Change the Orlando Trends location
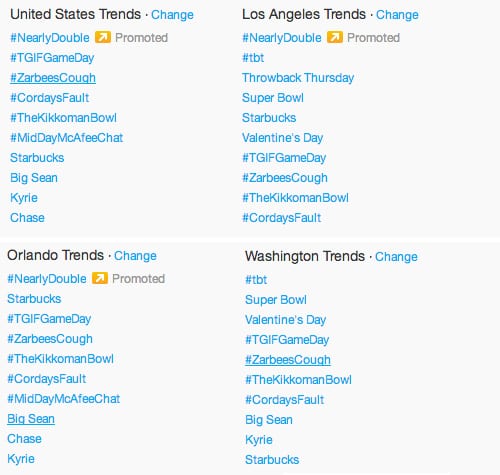The width and height of the screenshot is (500, 475). click(x=135, y=256)
